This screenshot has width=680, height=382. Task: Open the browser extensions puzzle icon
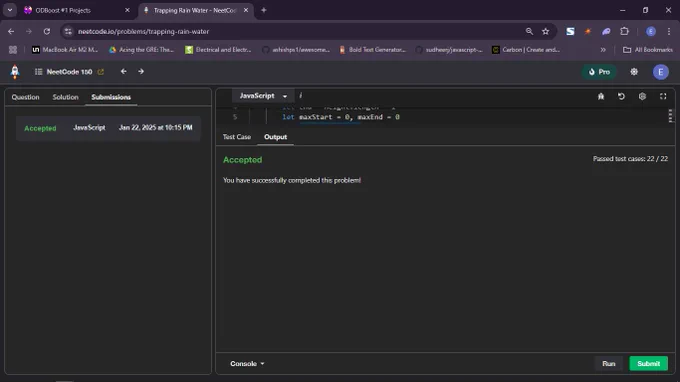(624, 31)
